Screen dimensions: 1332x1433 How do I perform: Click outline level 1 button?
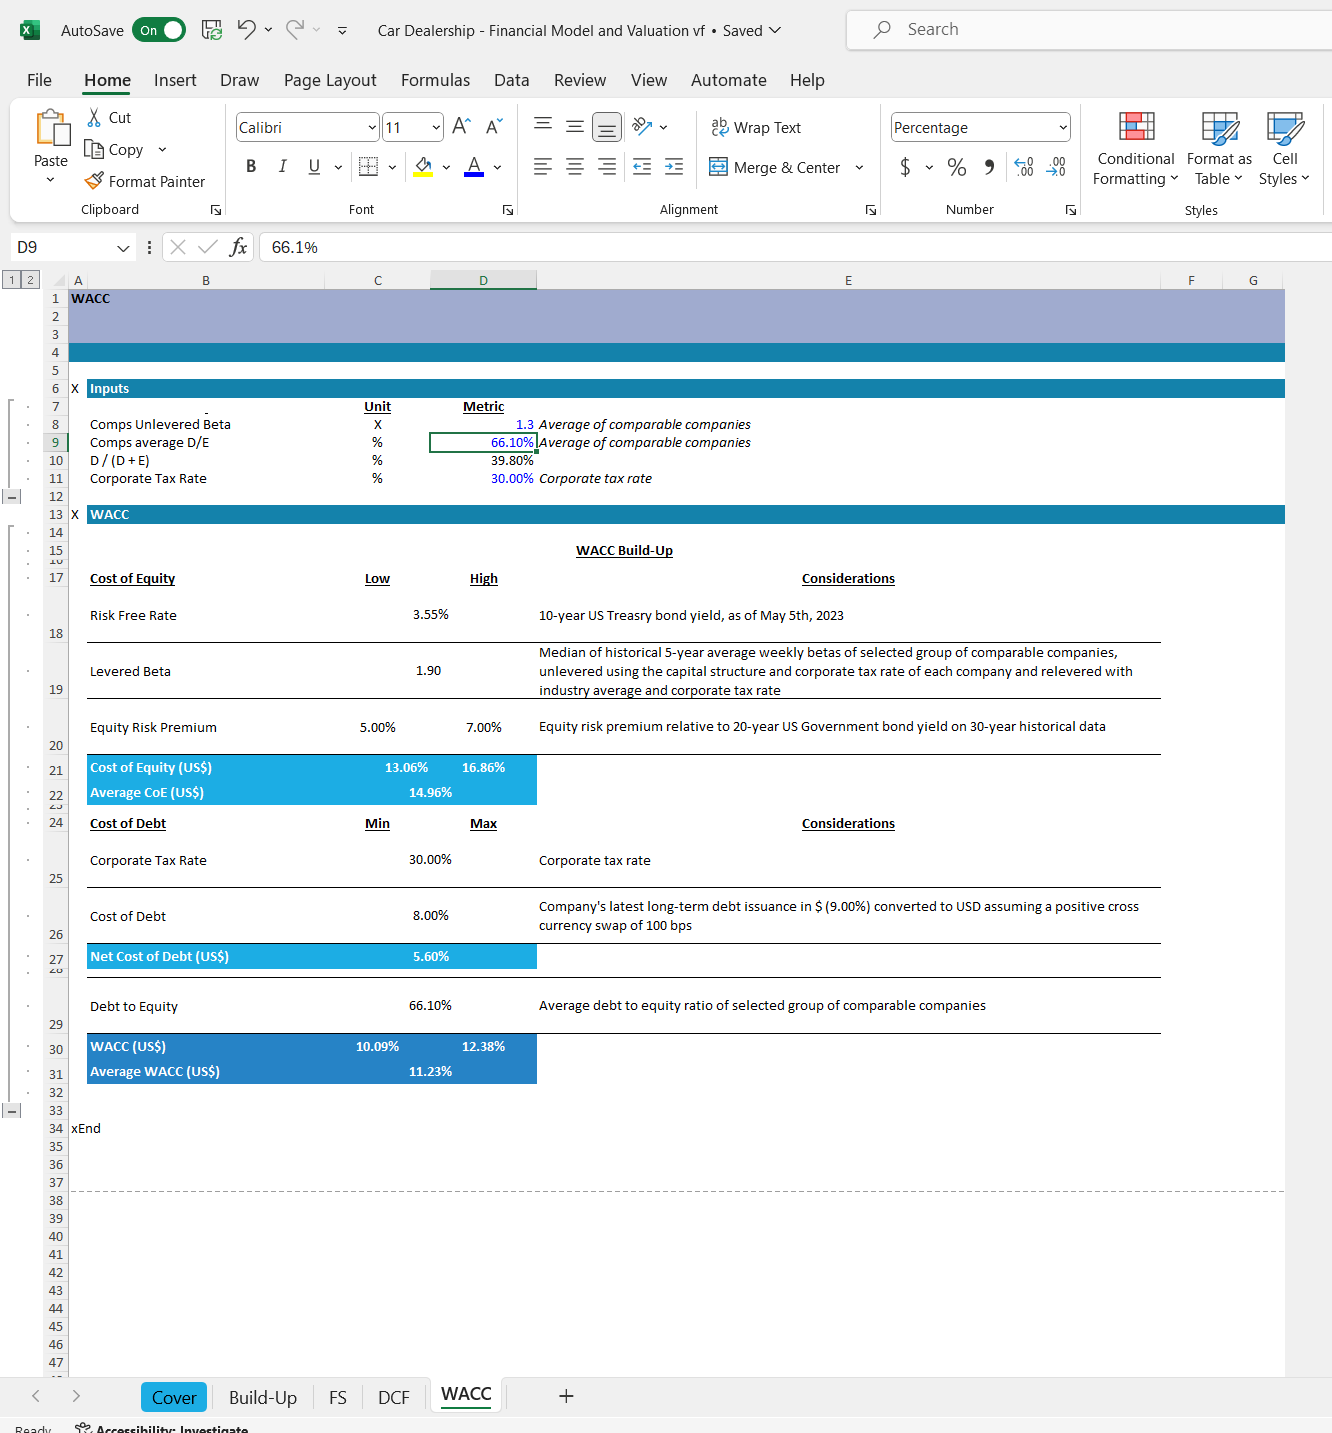12,280
